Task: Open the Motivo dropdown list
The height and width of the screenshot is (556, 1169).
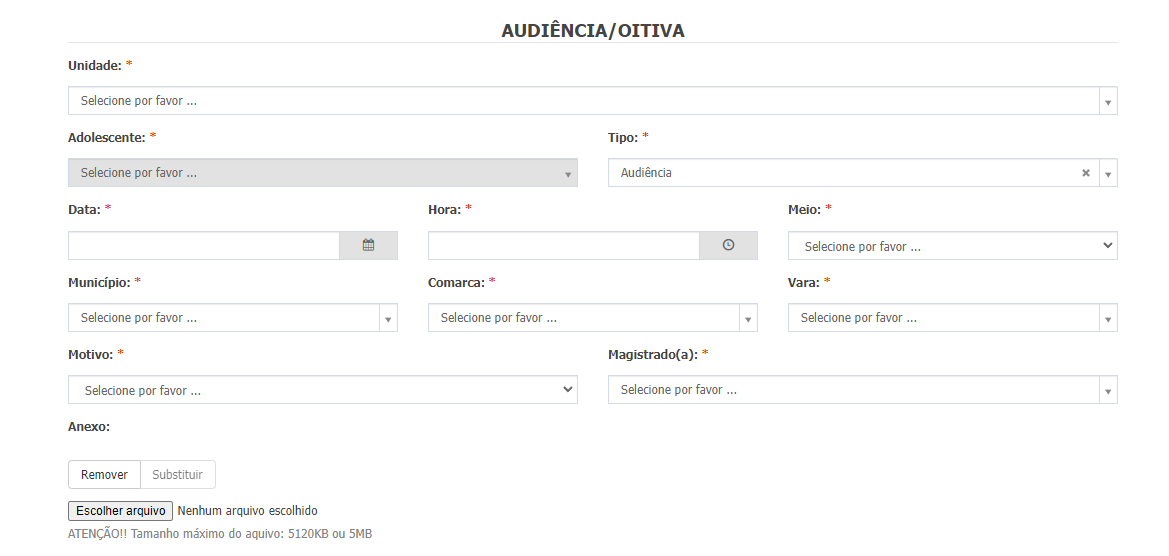Action: click(323, 390)
